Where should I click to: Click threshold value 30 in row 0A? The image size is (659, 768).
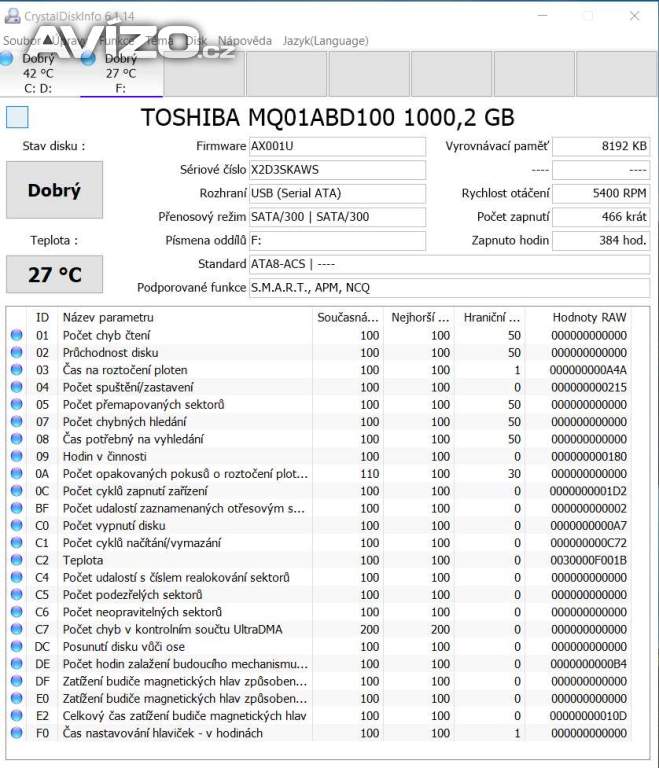514,474
